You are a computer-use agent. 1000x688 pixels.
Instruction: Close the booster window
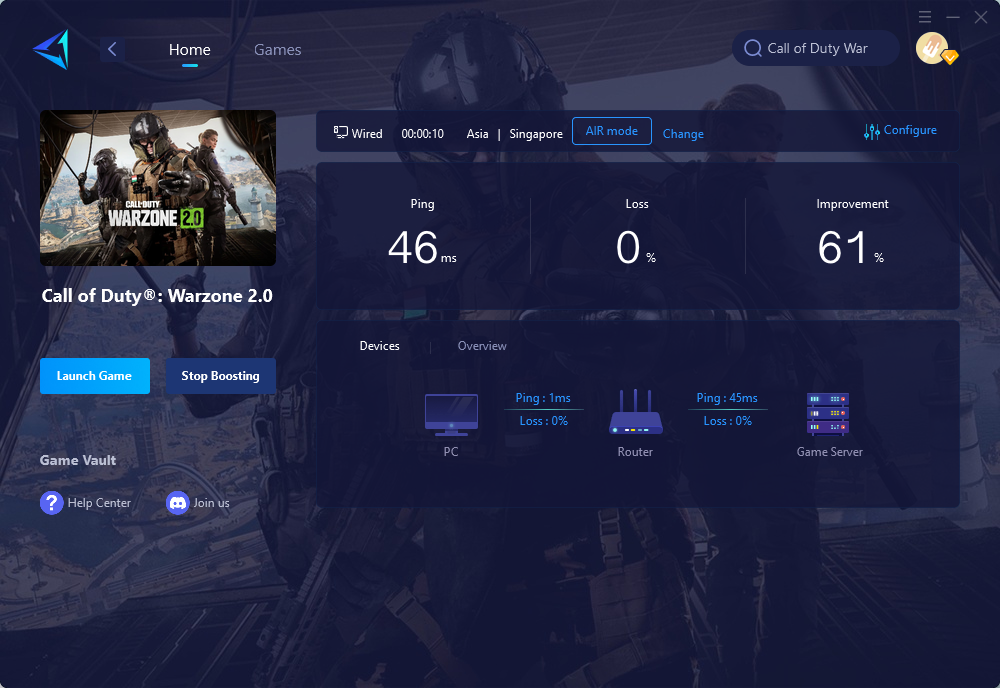(981, 17)
